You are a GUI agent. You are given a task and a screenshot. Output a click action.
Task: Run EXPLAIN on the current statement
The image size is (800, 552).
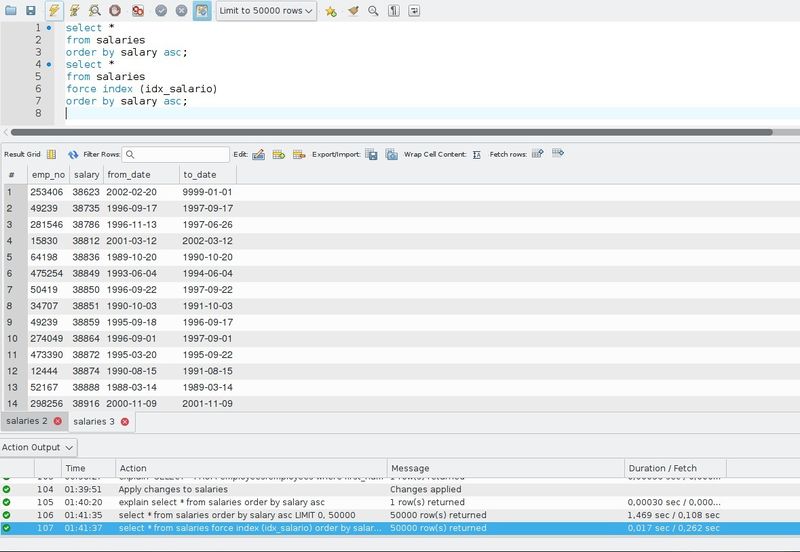tap(94, 10)
